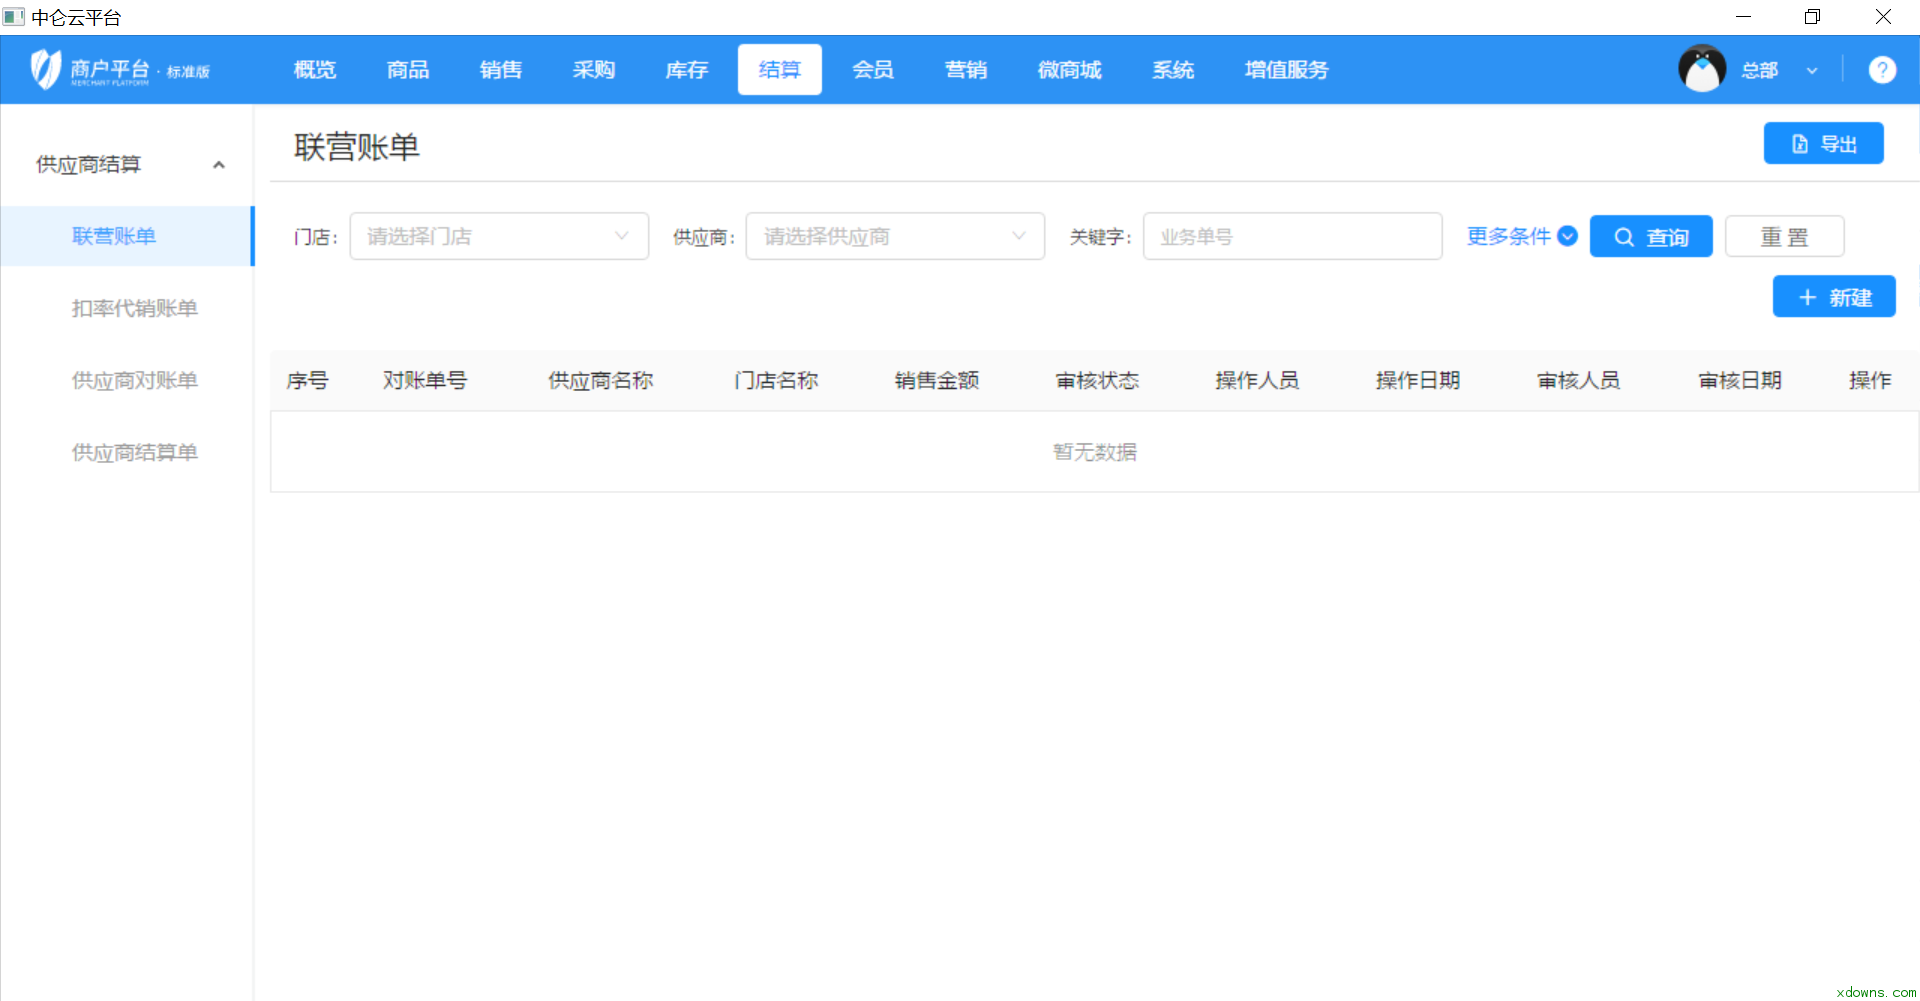Click the 销售金额 column header
This screenshot has height=1001, width=1920.
click(937, 380)
